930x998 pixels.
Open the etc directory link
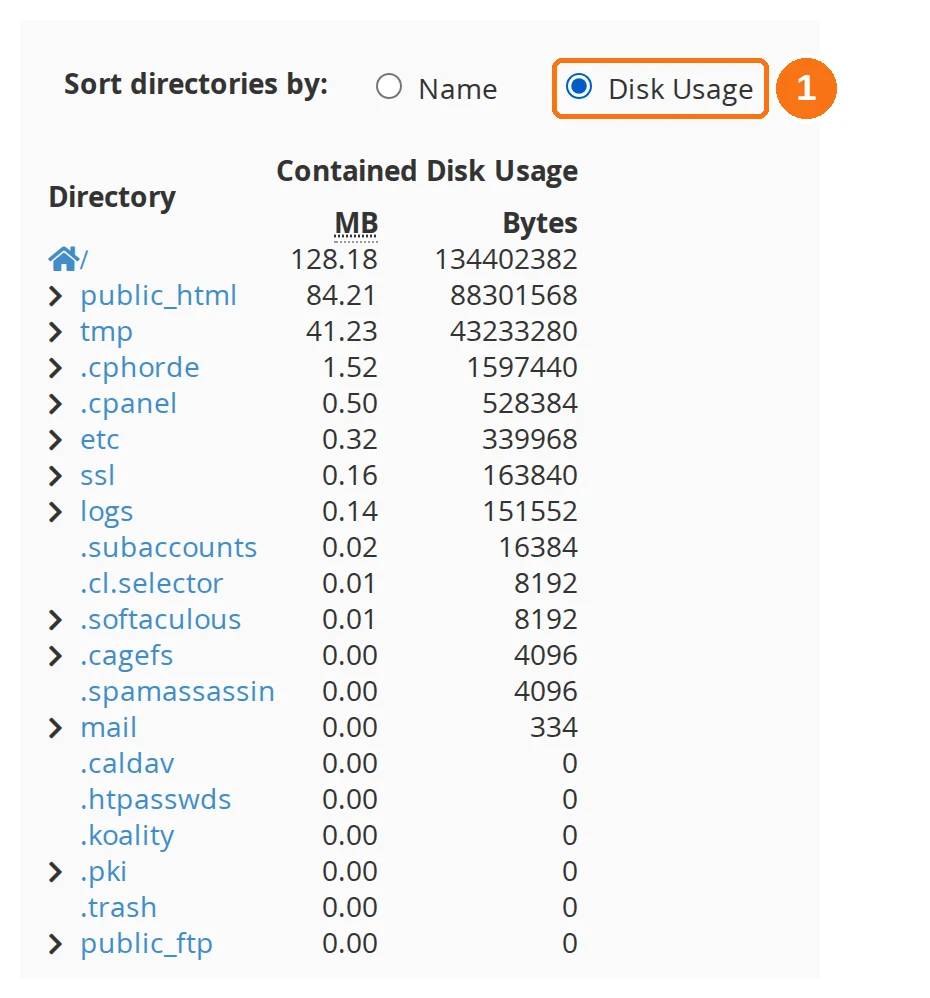[x=100, y=440]
